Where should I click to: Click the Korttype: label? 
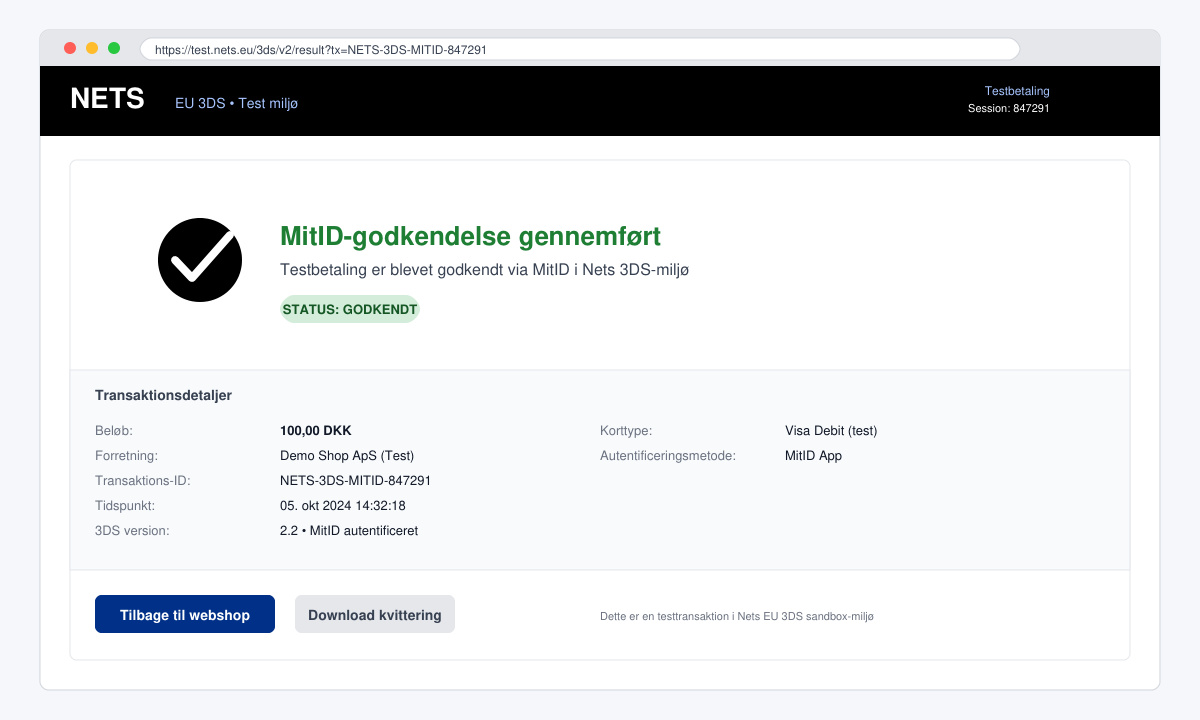626,431
